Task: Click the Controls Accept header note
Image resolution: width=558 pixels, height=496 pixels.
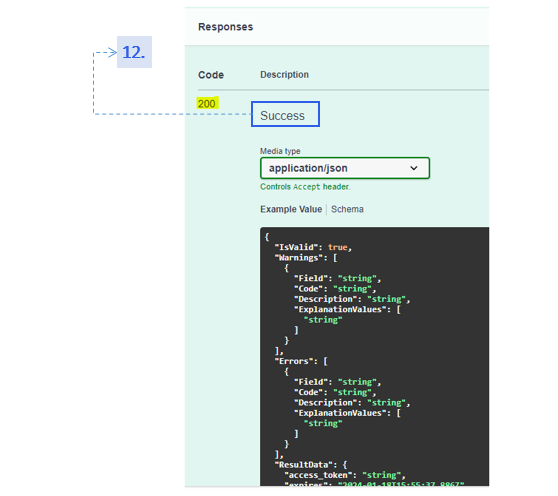Action: (x=305, y=187)
